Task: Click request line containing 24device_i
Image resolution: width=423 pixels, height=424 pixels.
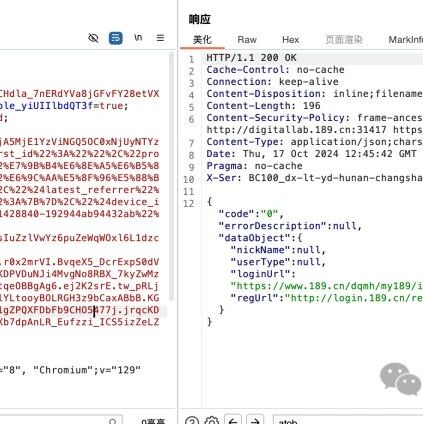Action: [x=79, y=202]
